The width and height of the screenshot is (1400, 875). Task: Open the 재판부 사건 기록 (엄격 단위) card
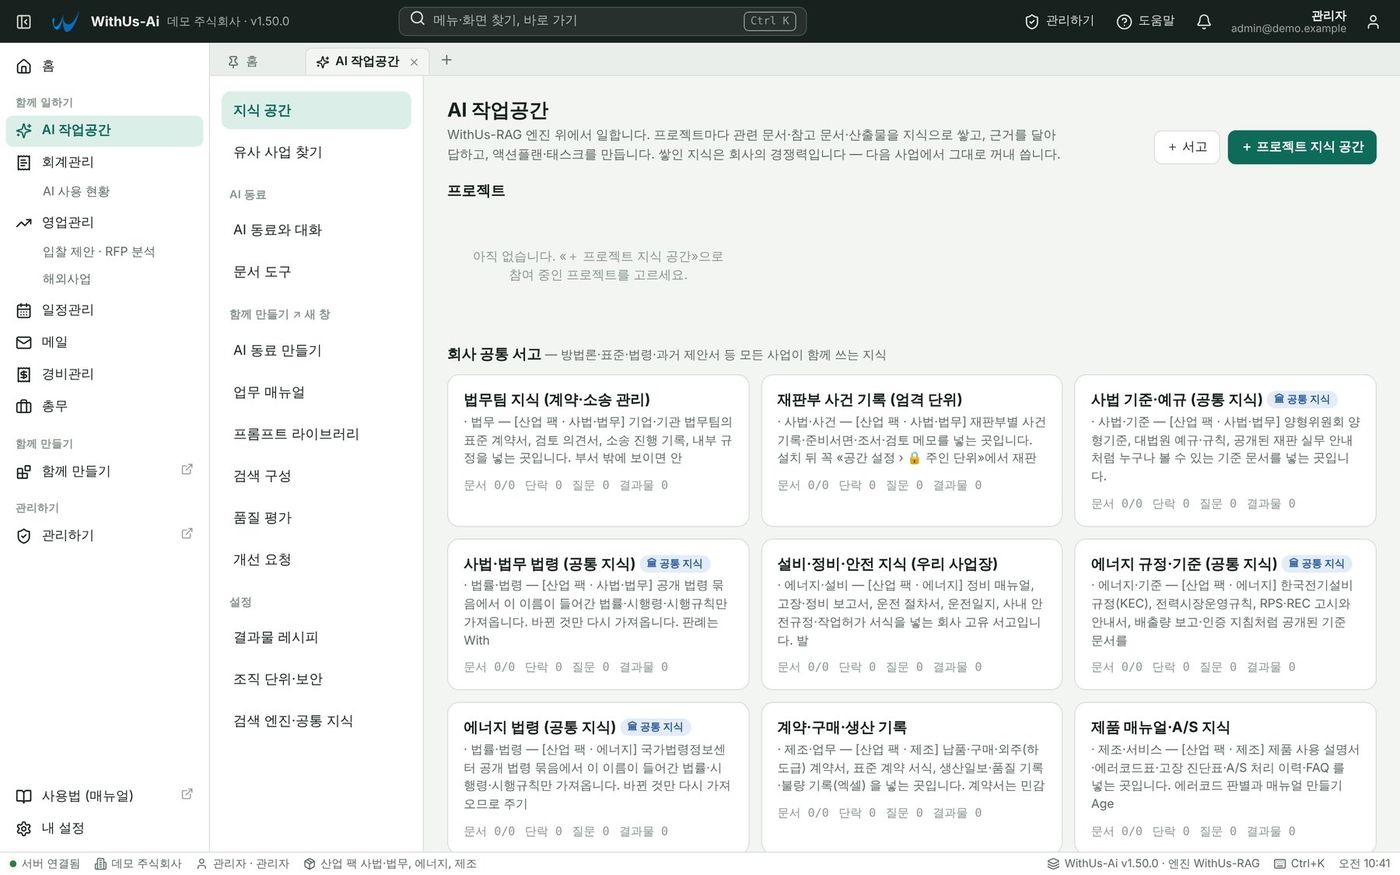tap(911, 450)
